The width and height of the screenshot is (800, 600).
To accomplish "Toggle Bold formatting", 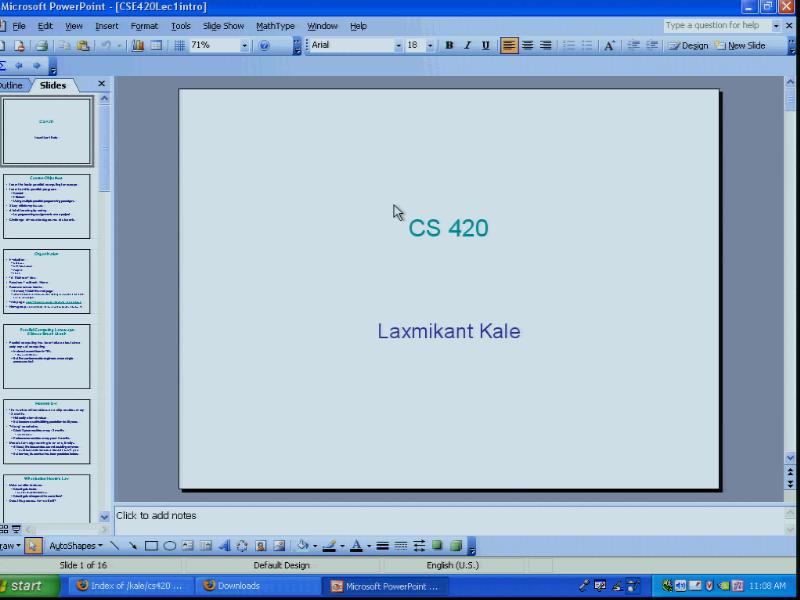I will click(x=449, y=46).
